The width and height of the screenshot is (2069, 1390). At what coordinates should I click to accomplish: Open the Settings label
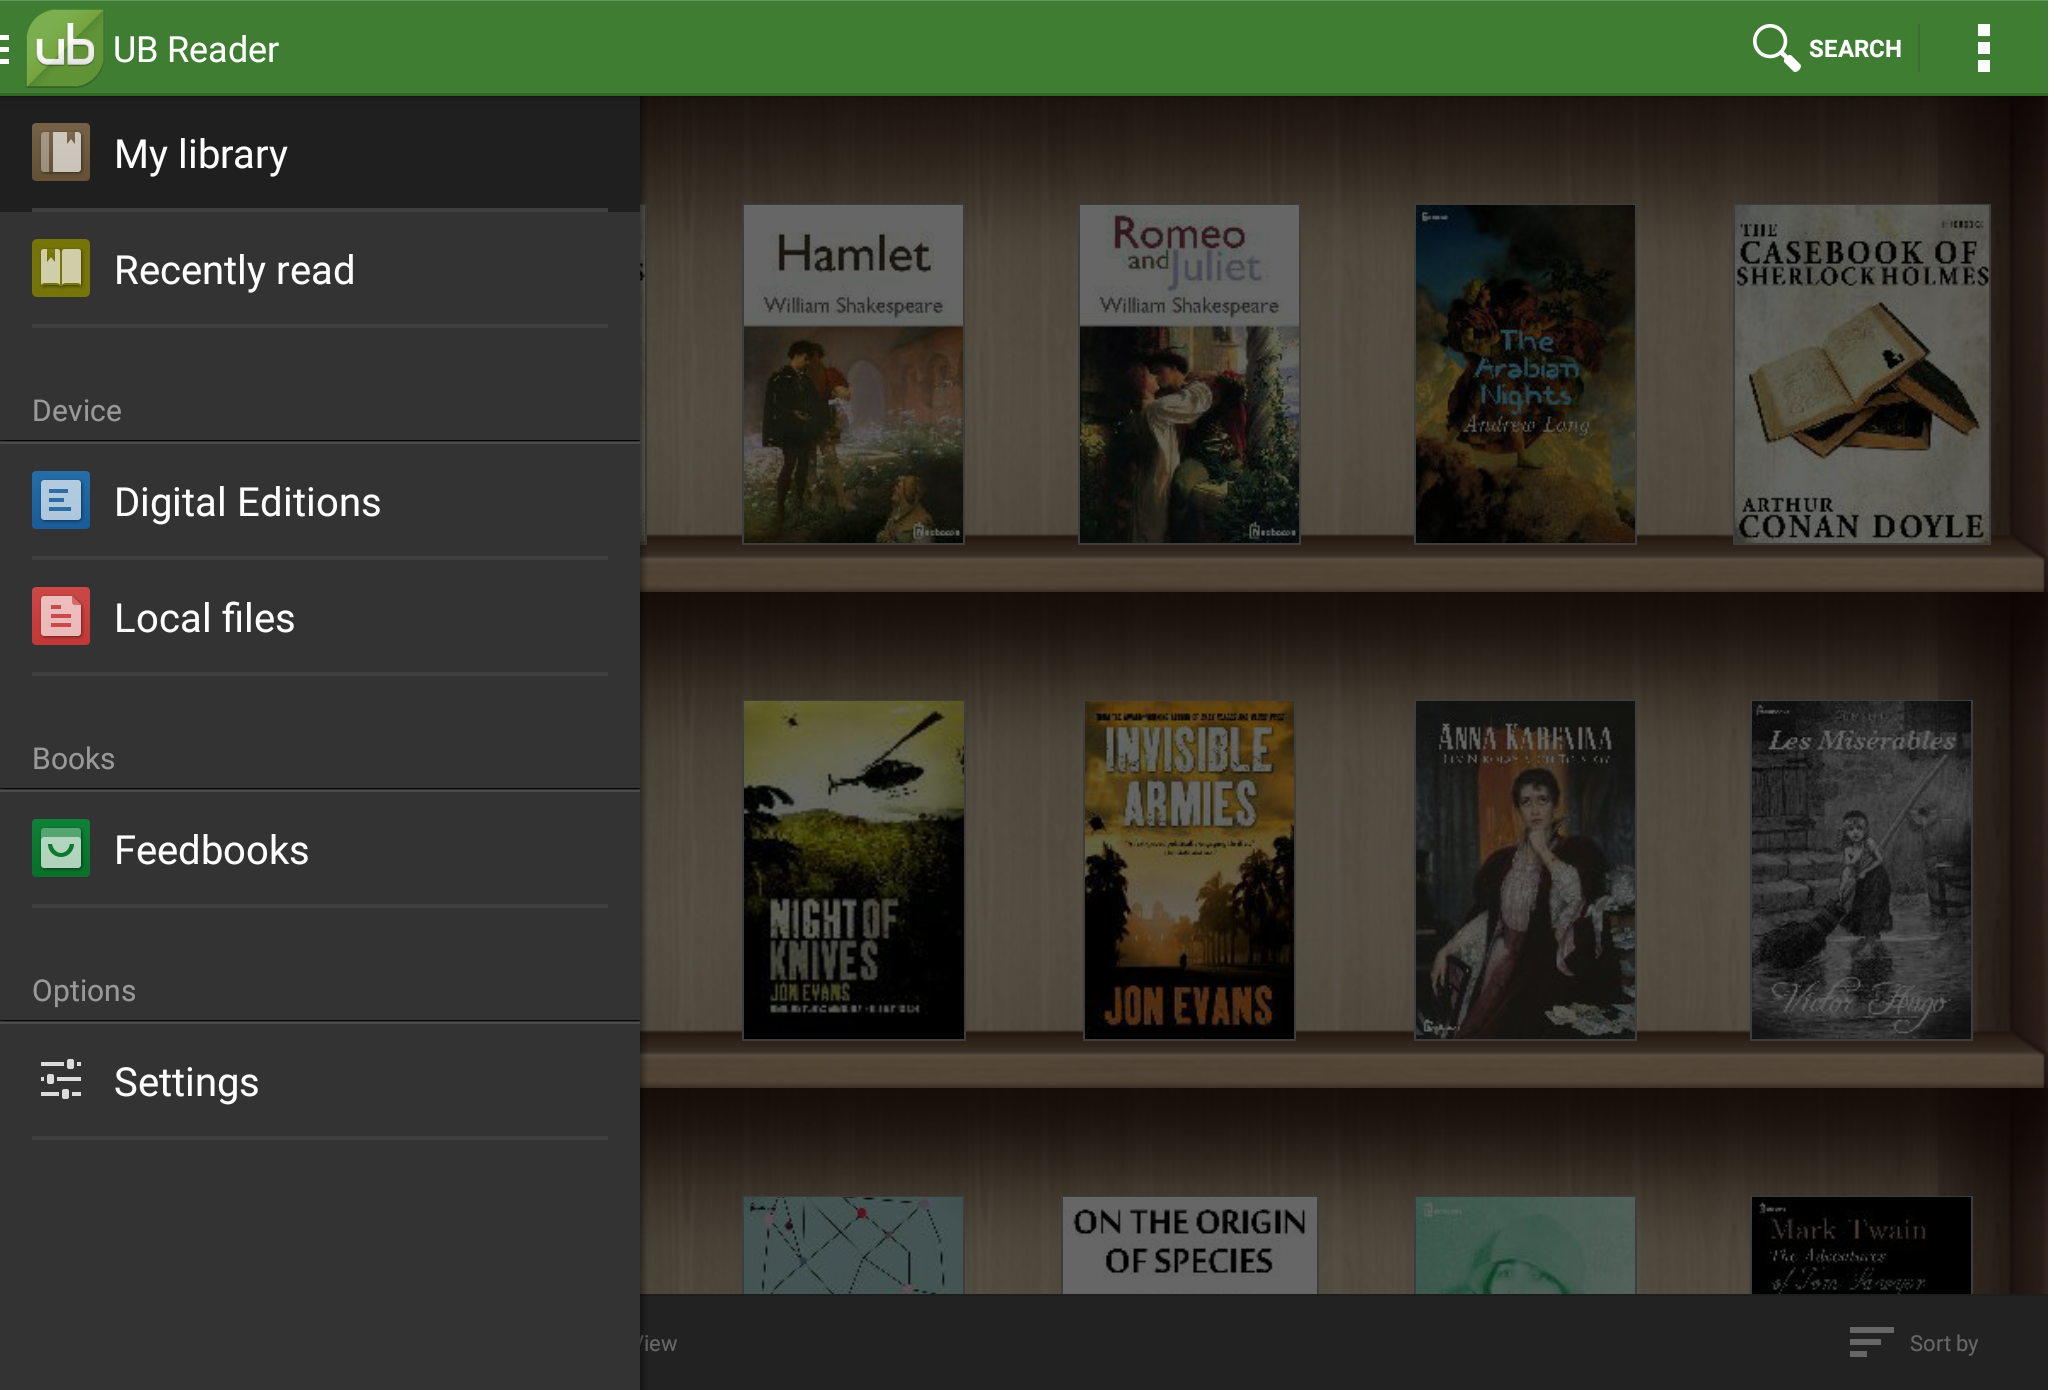coord(186,1082)
